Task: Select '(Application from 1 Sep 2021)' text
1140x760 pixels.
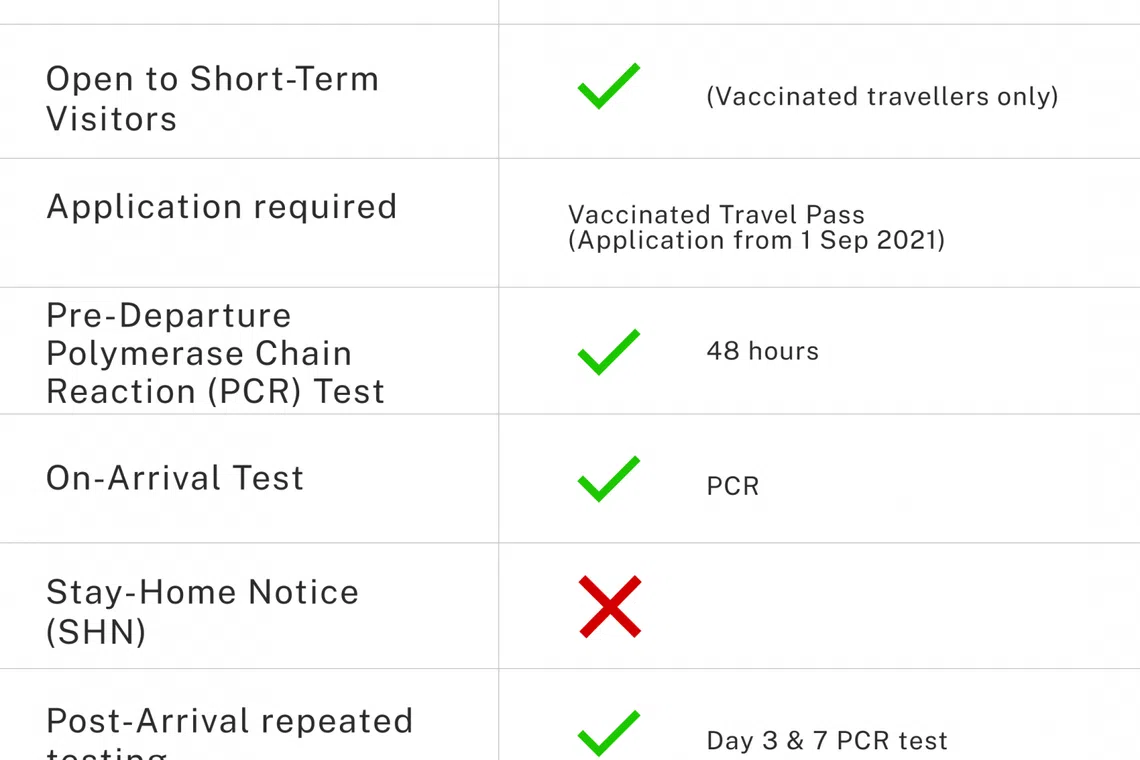Action: tap(756, 241)
